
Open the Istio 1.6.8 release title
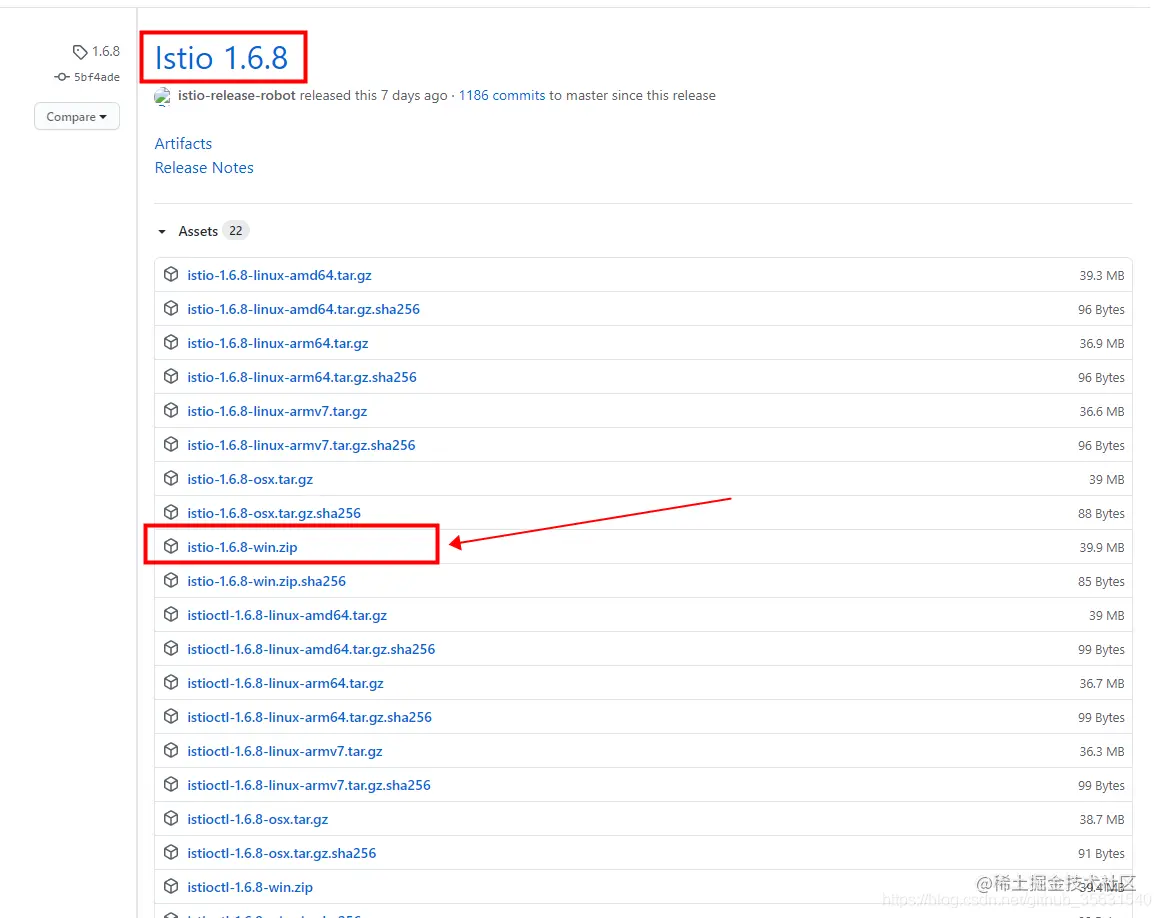point(221,58)
